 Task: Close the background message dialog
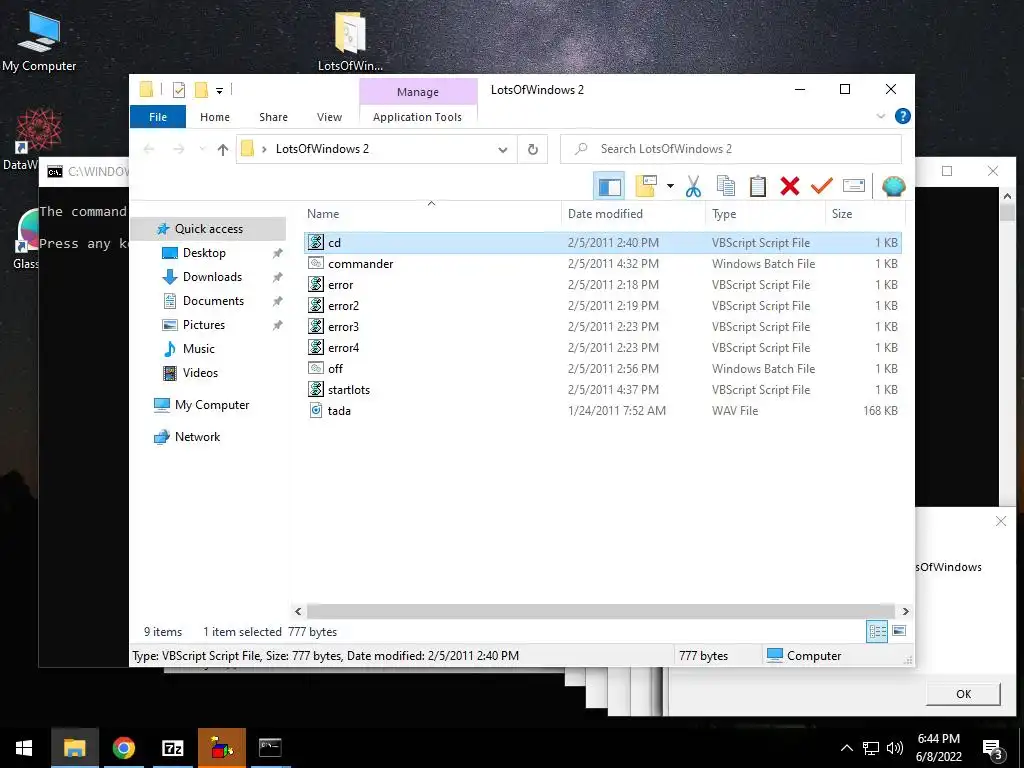coord(1000,521)
